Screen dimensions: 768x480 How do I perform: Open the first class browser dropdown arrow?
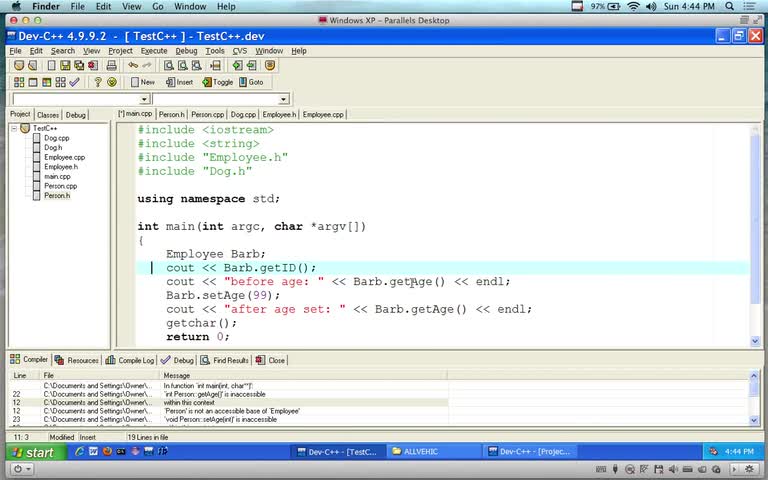coord(144,99)
